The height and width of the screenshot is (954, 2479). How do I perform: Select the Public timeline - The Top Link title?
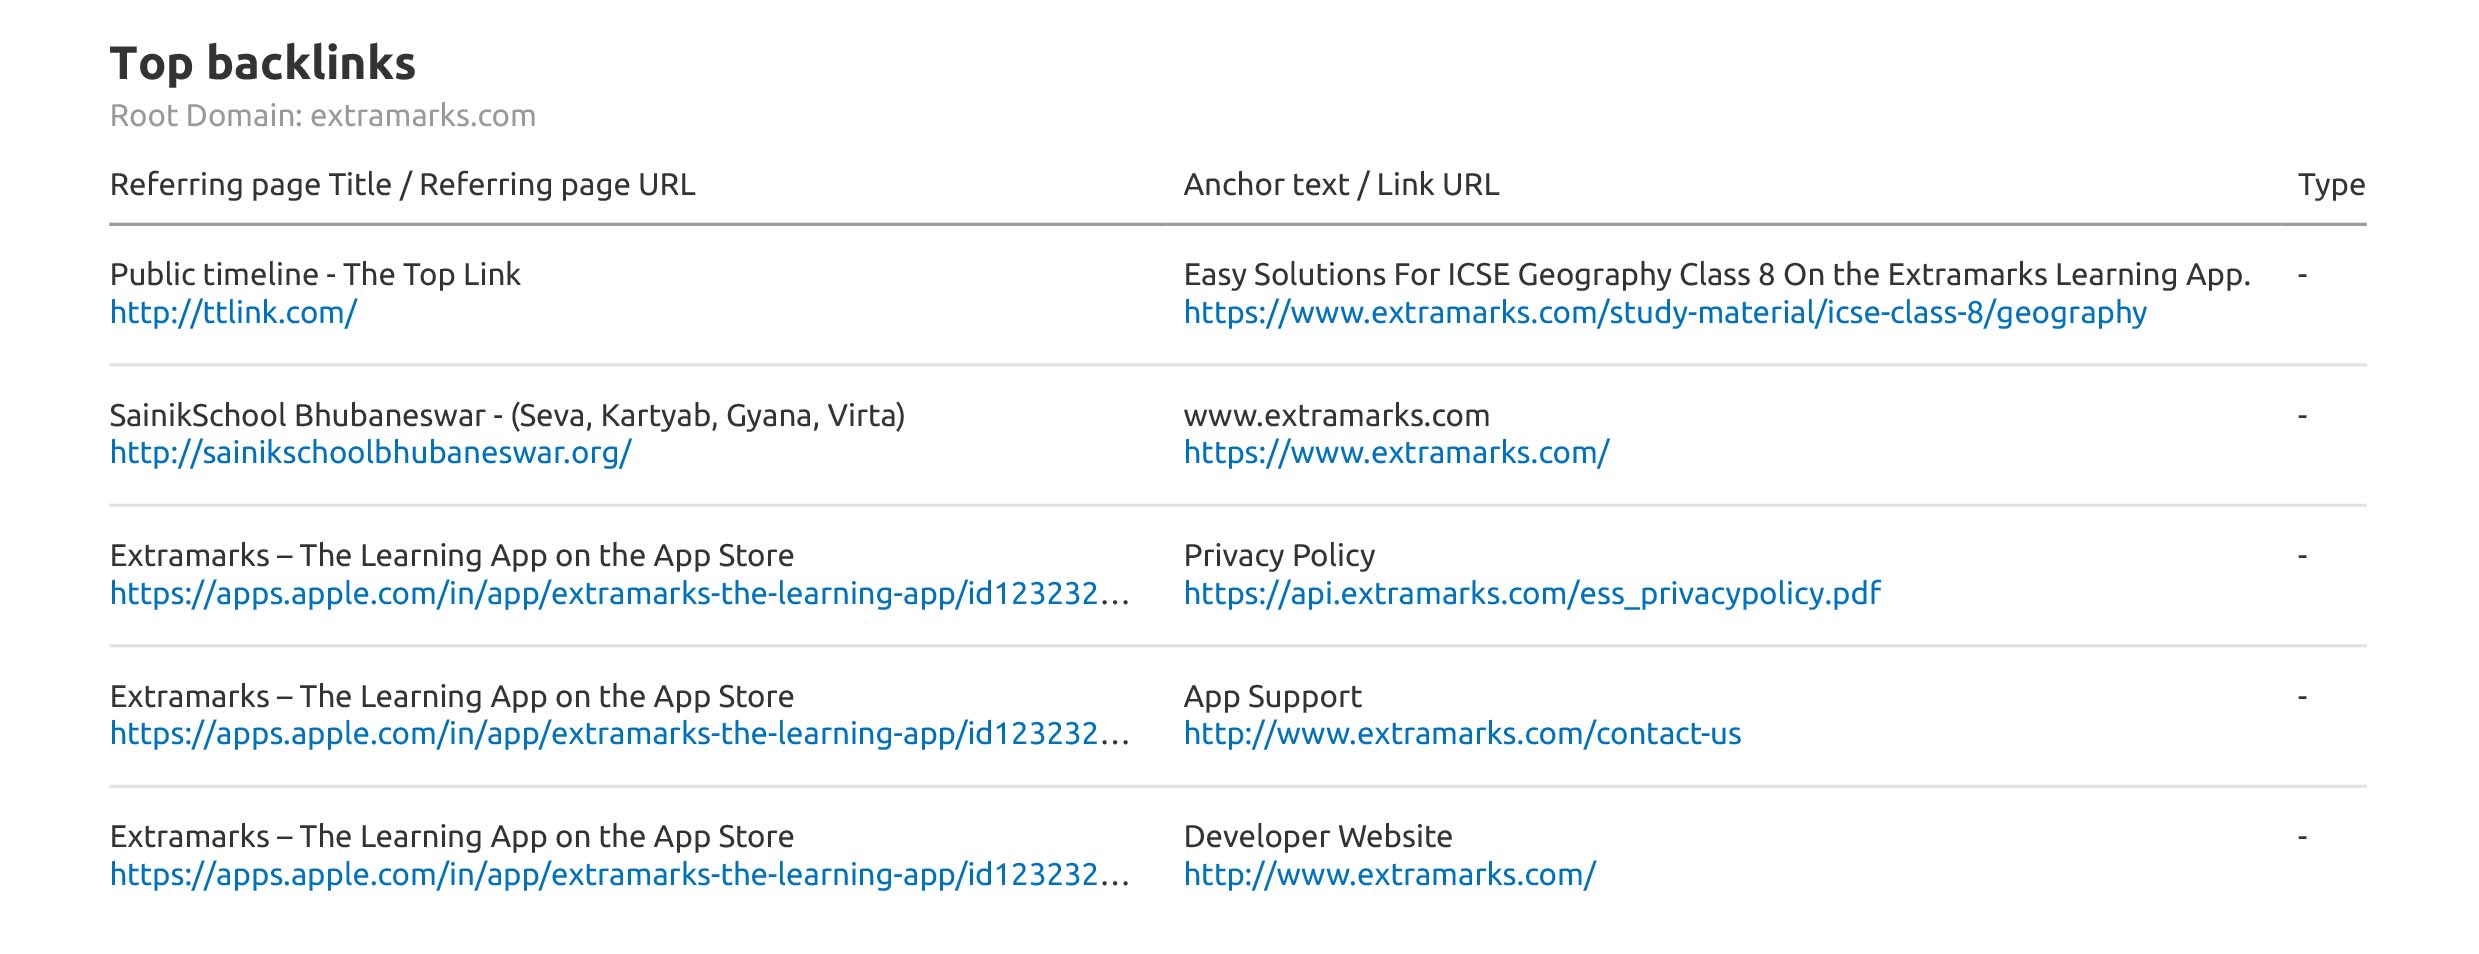click(315, 275)
